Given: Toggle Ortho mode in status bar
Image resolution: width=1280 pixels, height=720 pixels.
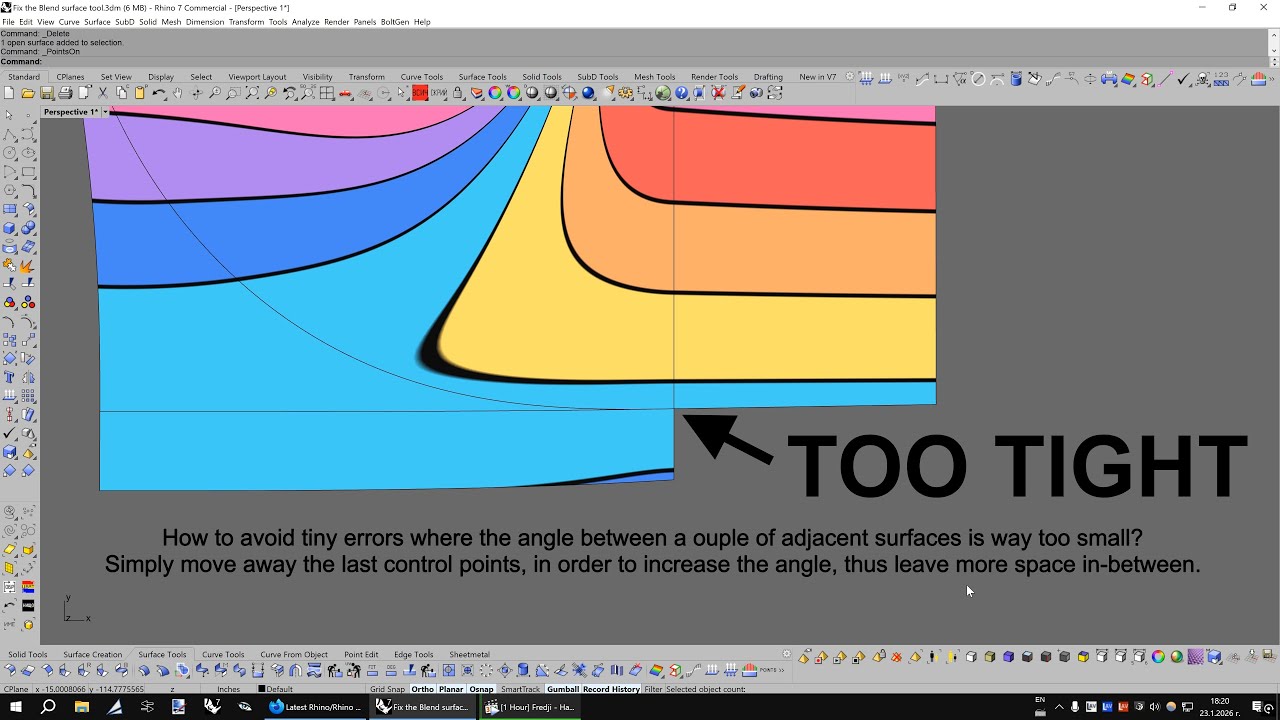Looking at the screenshot, I should click(422, 689).
